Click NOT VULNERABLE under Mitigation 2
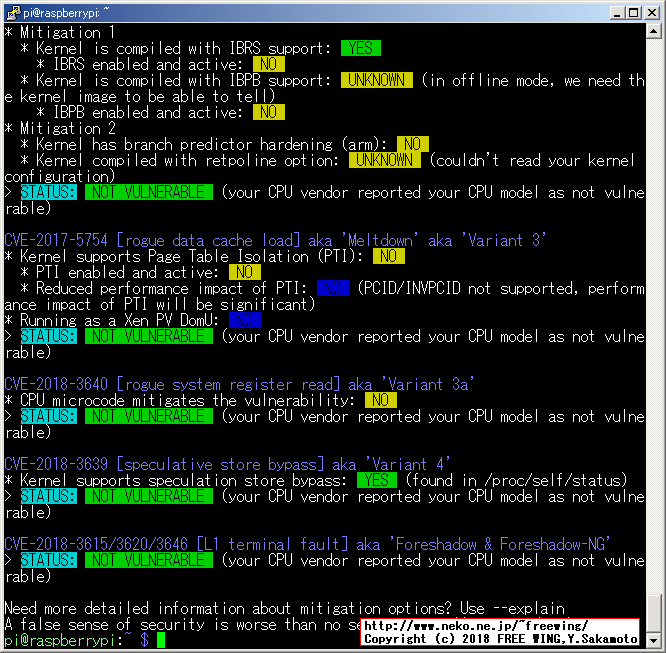The width and height of the screenshot is (666, 653). tap(149, 192)
